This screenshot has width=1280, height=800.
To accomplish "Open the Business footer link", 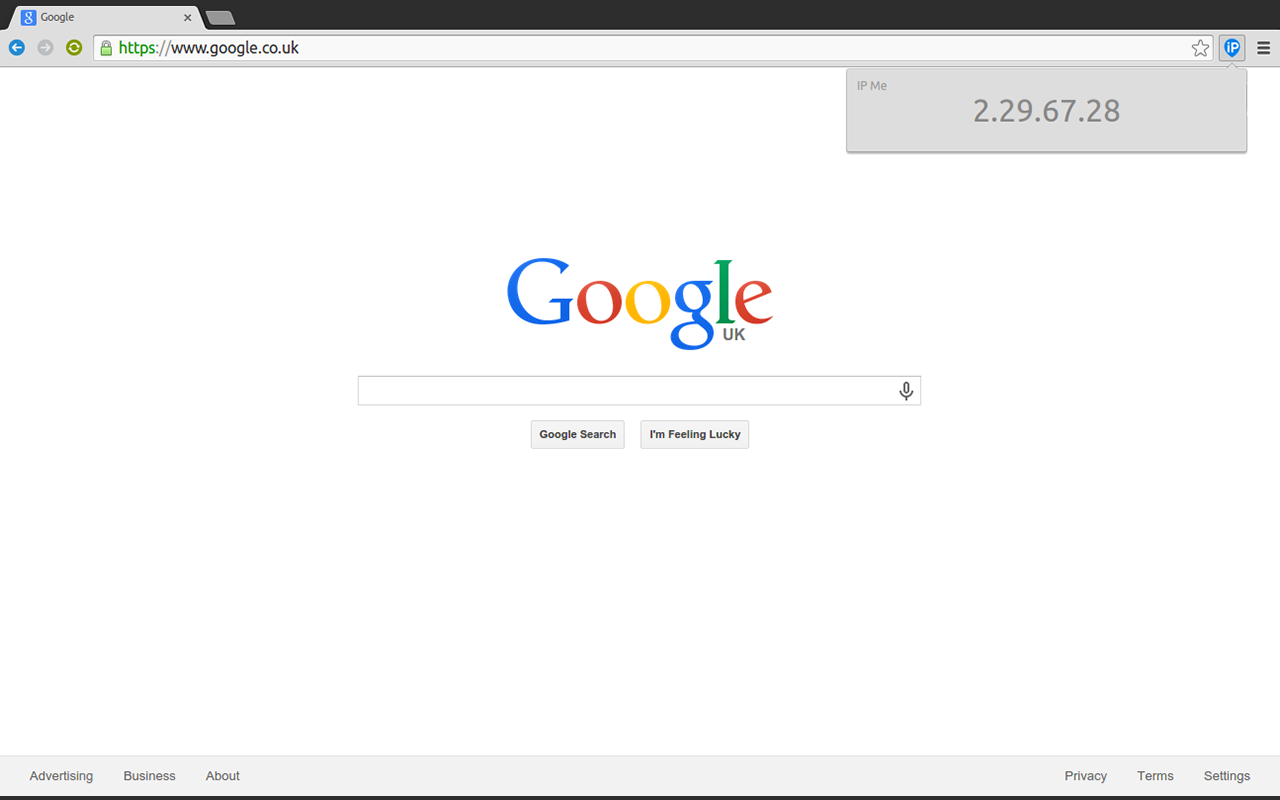I will click(150, 776).
